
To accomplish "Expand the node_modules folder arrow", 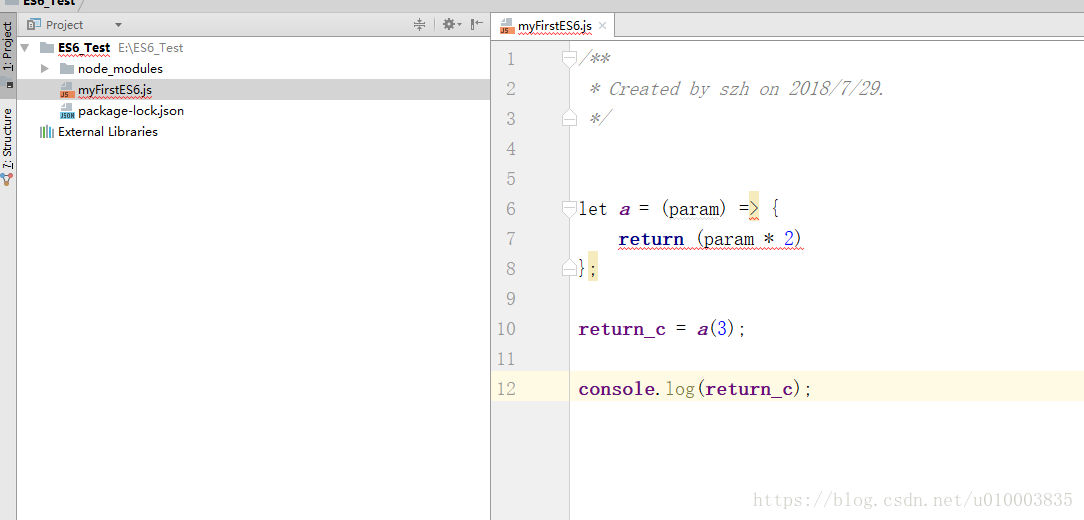I will click(x=45, y=68).
